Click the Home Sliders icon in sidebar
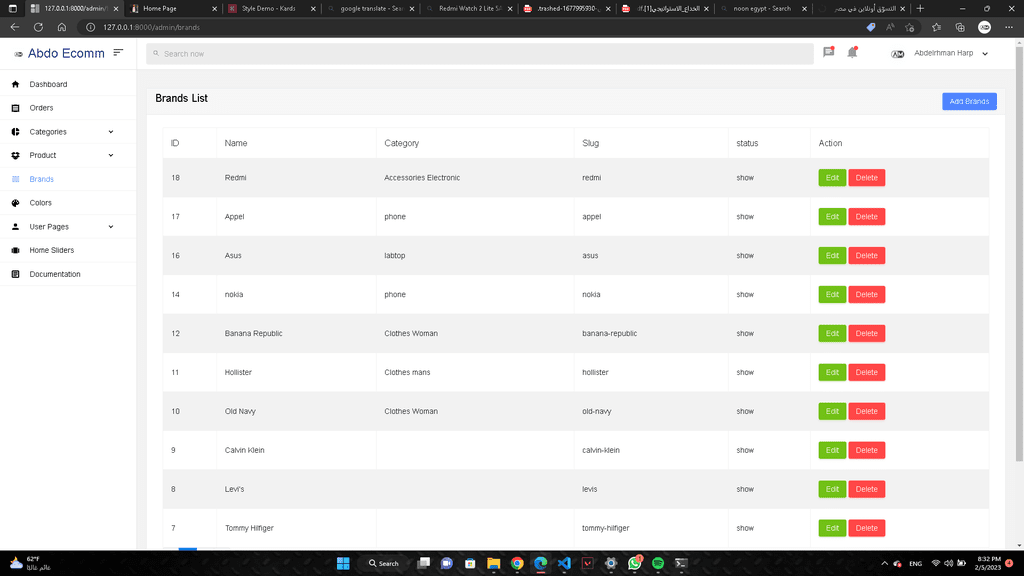Screen dimensions: 1024x576 [16, 250]
